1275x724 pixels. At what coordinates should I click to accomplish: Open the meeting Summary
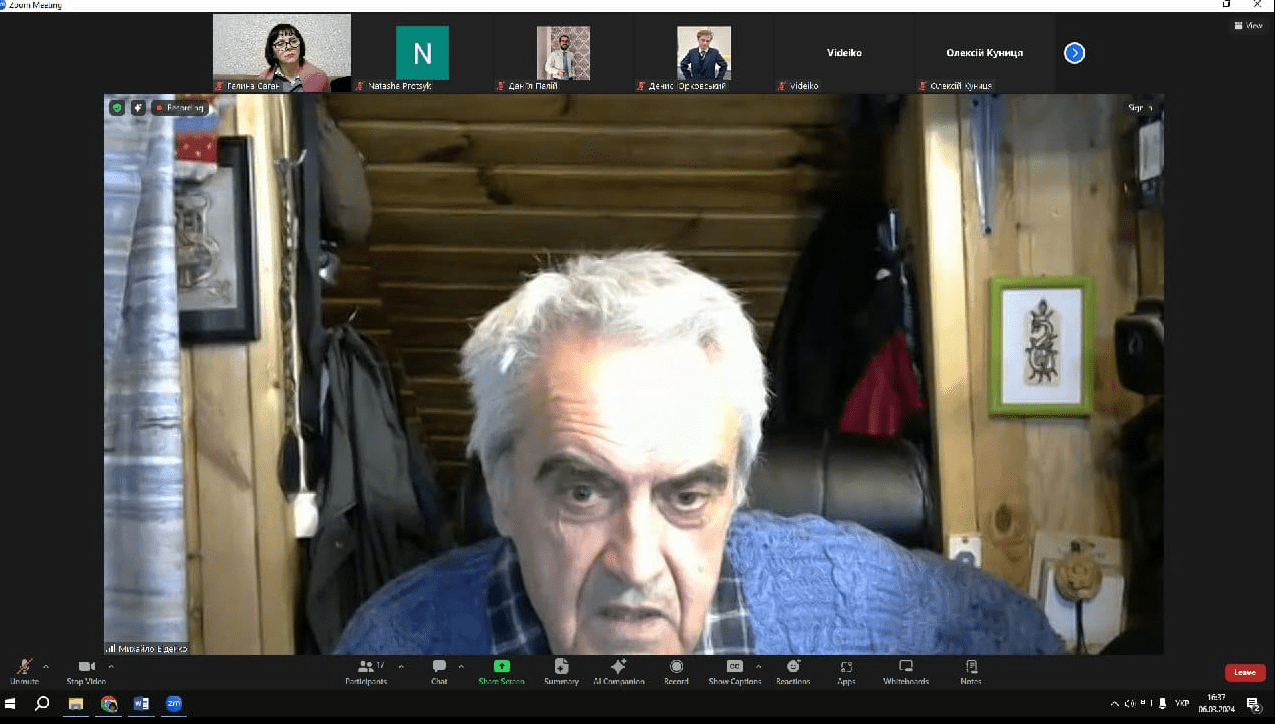point(561,668)
